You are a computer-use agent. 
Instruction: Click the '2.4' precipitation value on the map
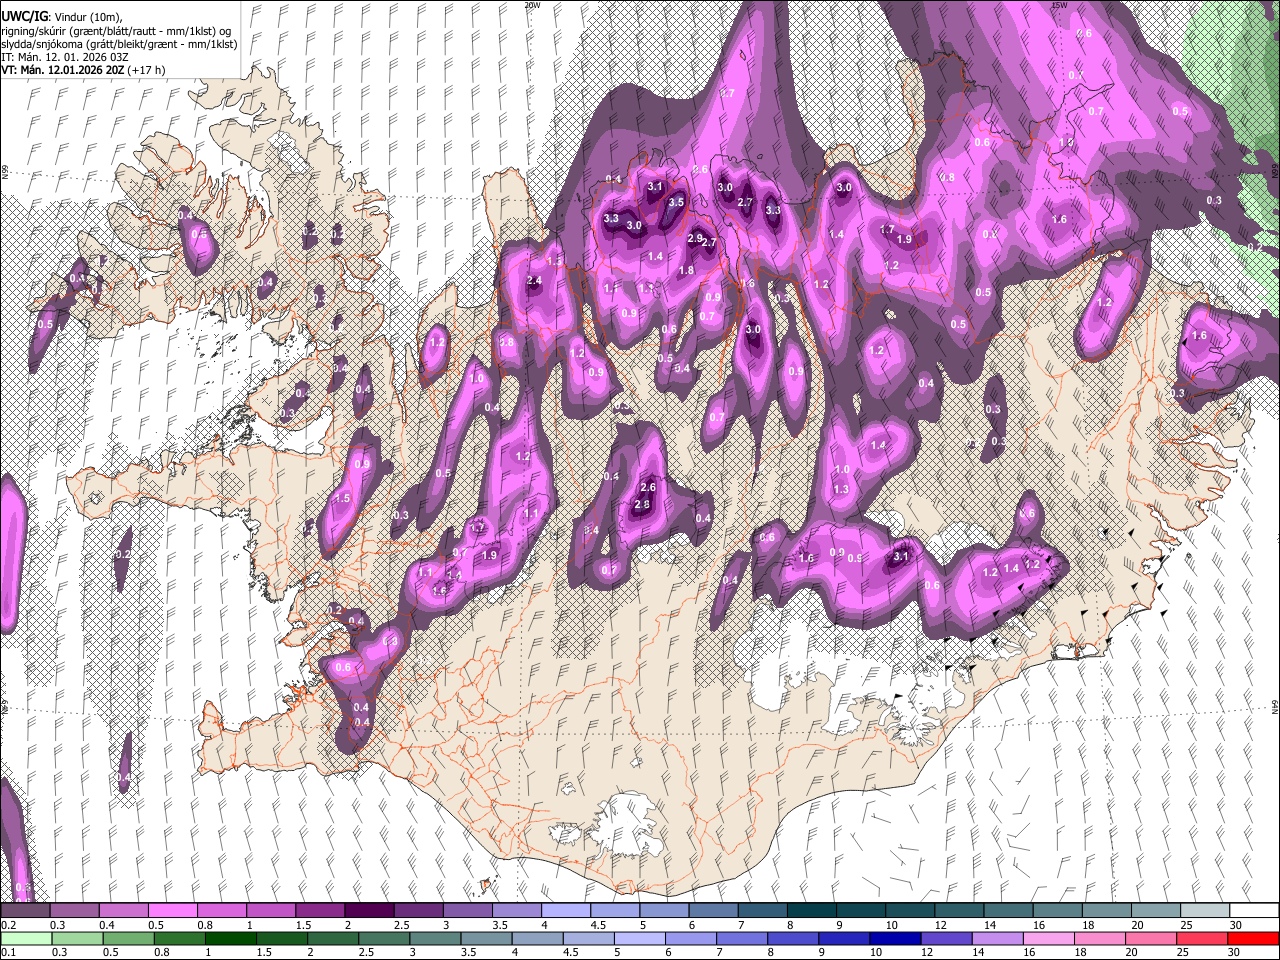point(534,280)
